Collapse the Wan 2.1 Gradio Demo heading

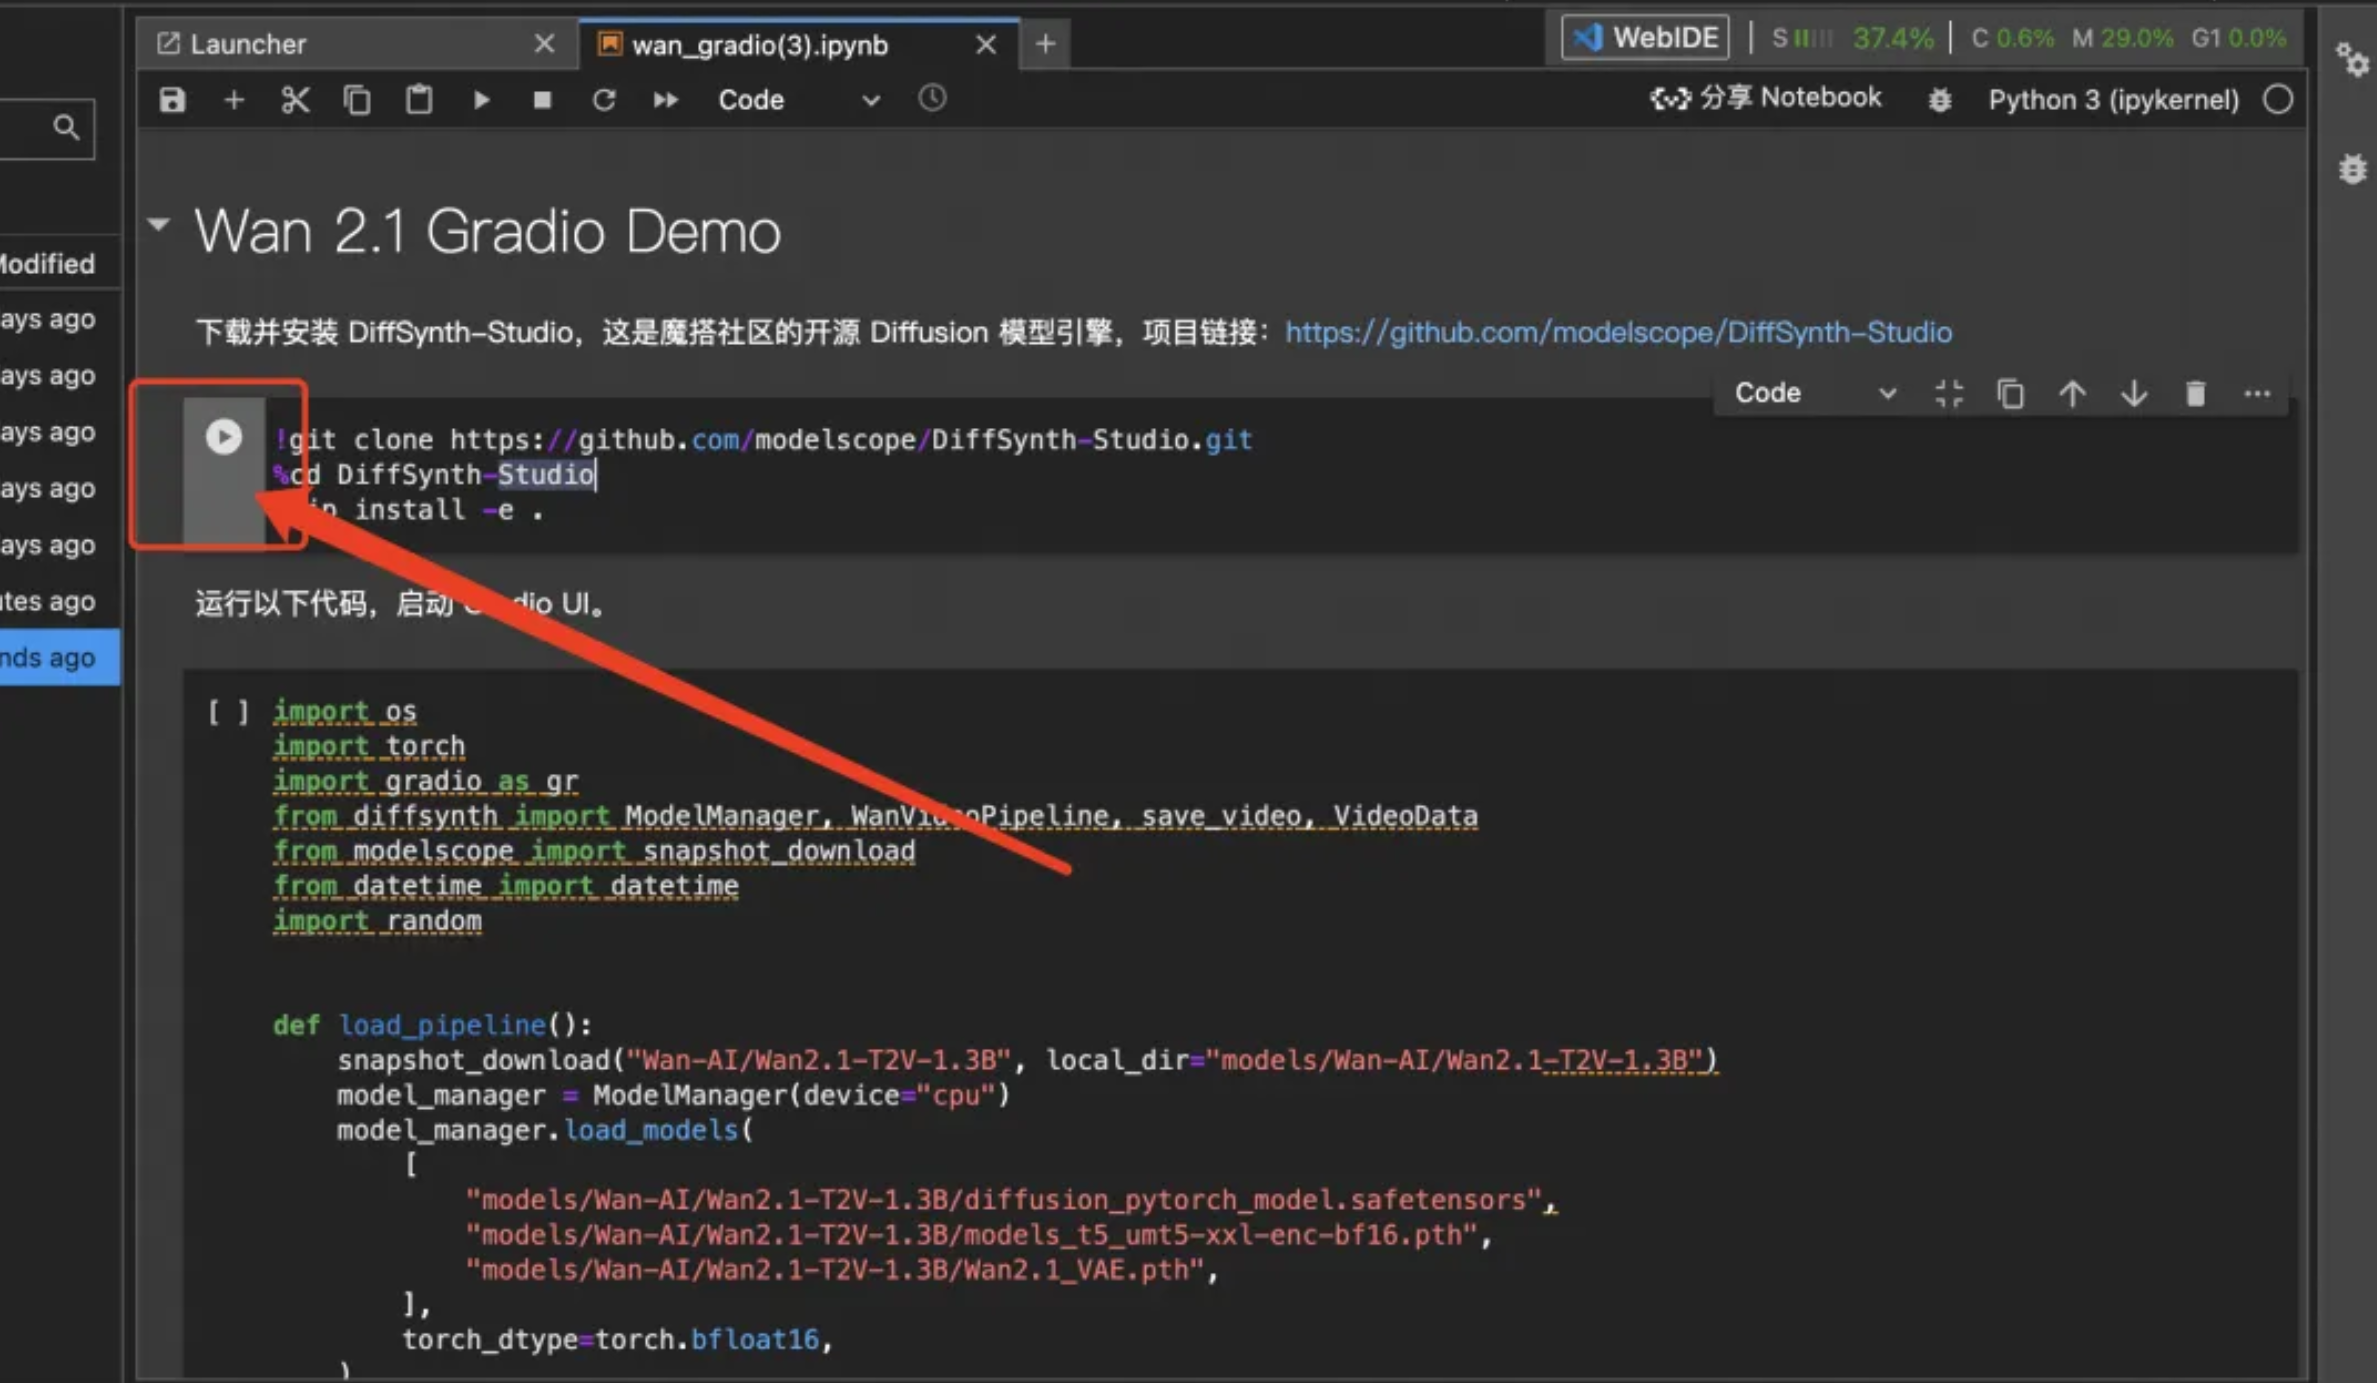[159, 225]
